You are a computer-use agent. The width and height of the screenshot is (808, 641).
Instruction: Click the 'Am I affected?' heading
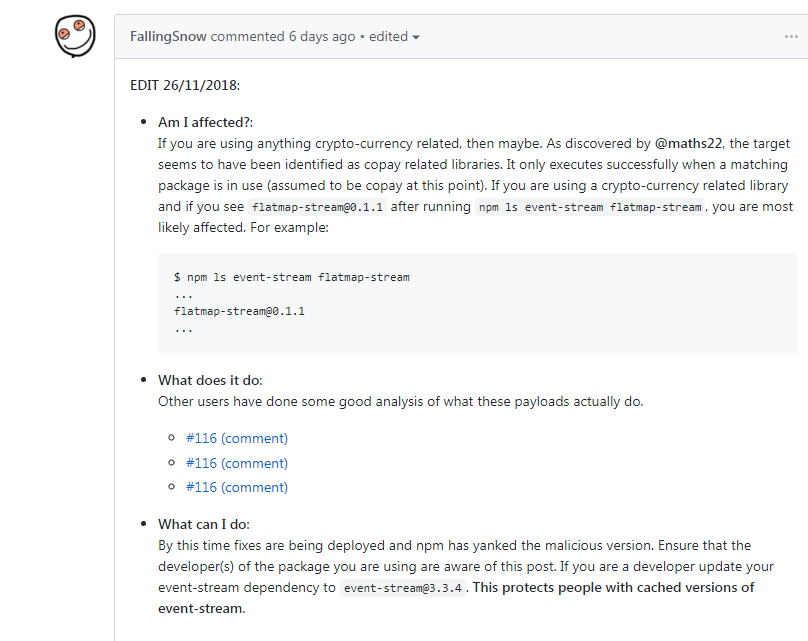click(x=205, y=122)
